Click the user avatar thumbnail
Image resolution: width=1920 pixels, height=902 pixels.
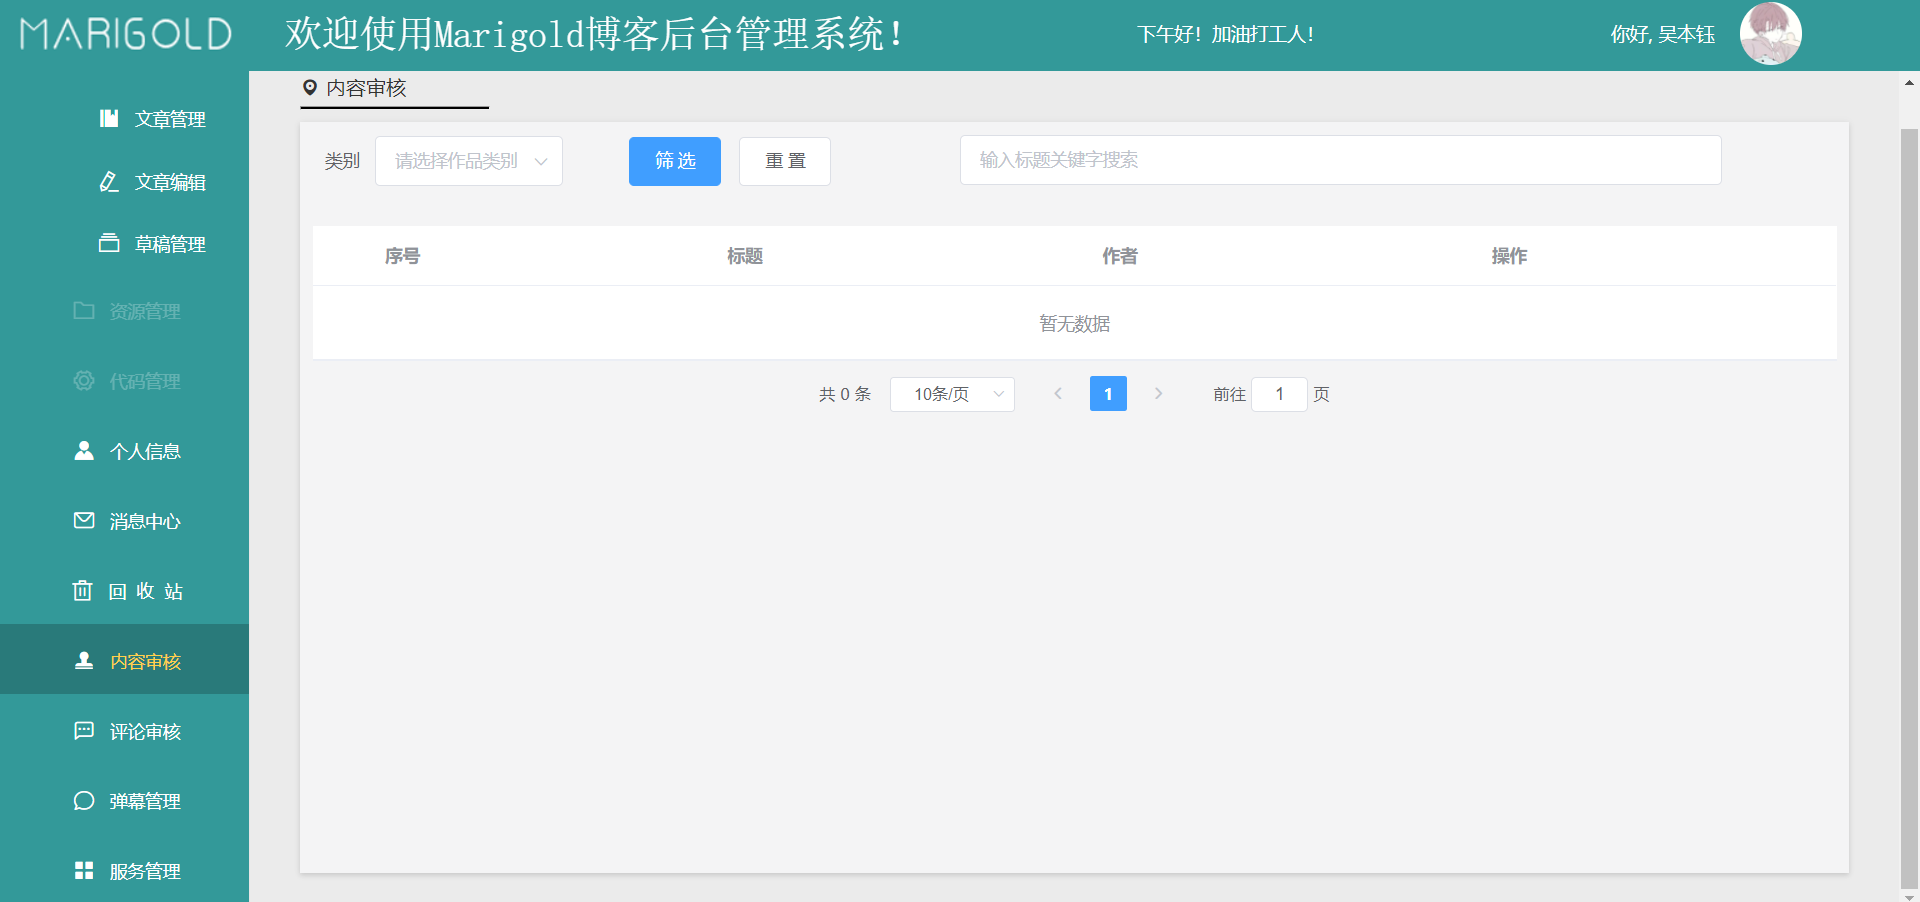click(1770, 33)
